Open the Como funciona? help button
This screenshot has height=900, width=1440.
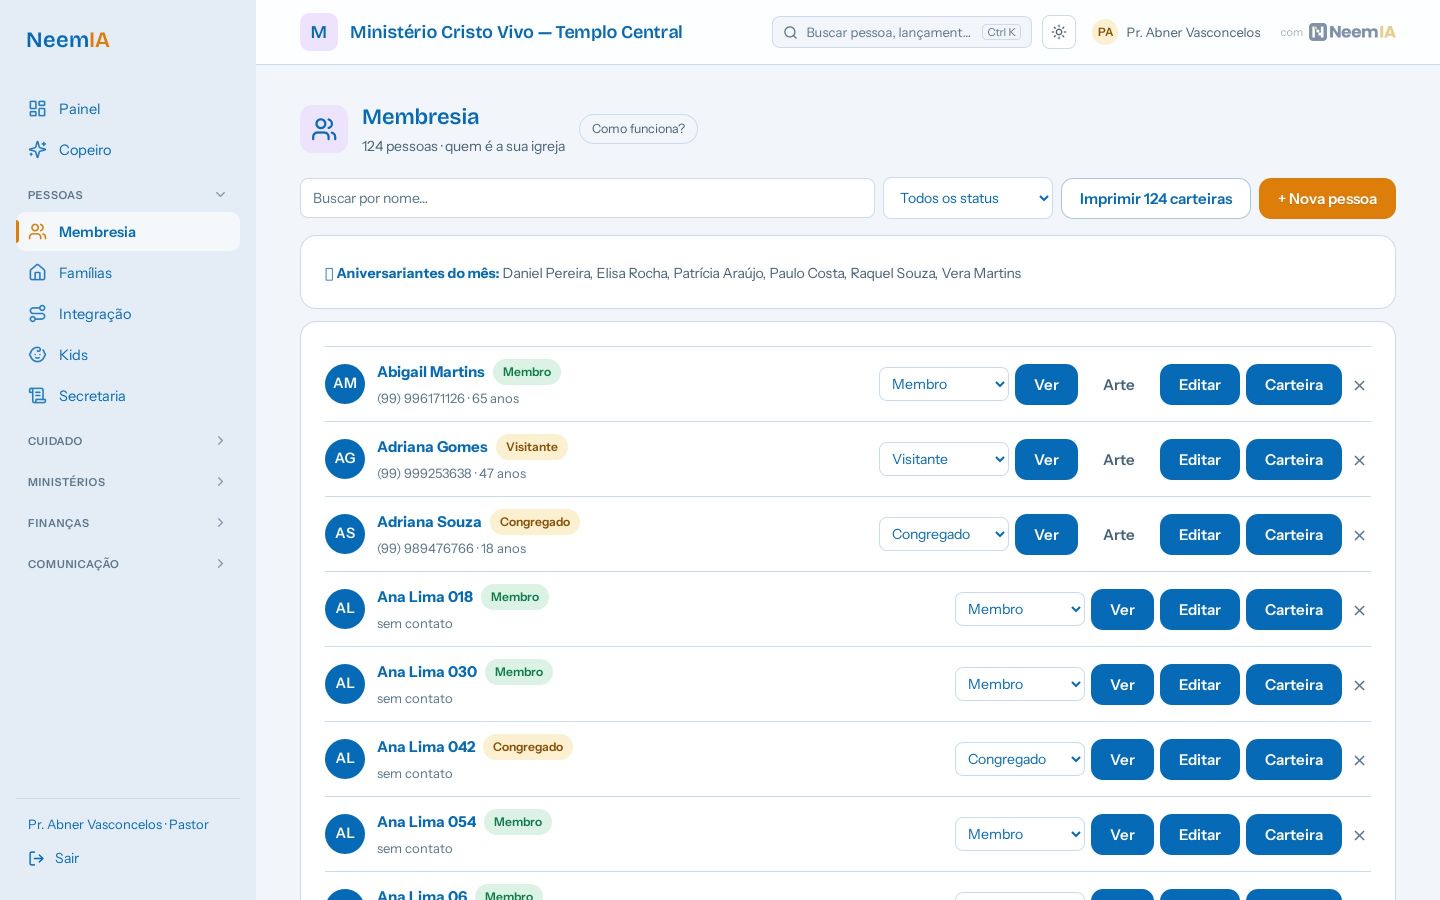pos(638,129)
